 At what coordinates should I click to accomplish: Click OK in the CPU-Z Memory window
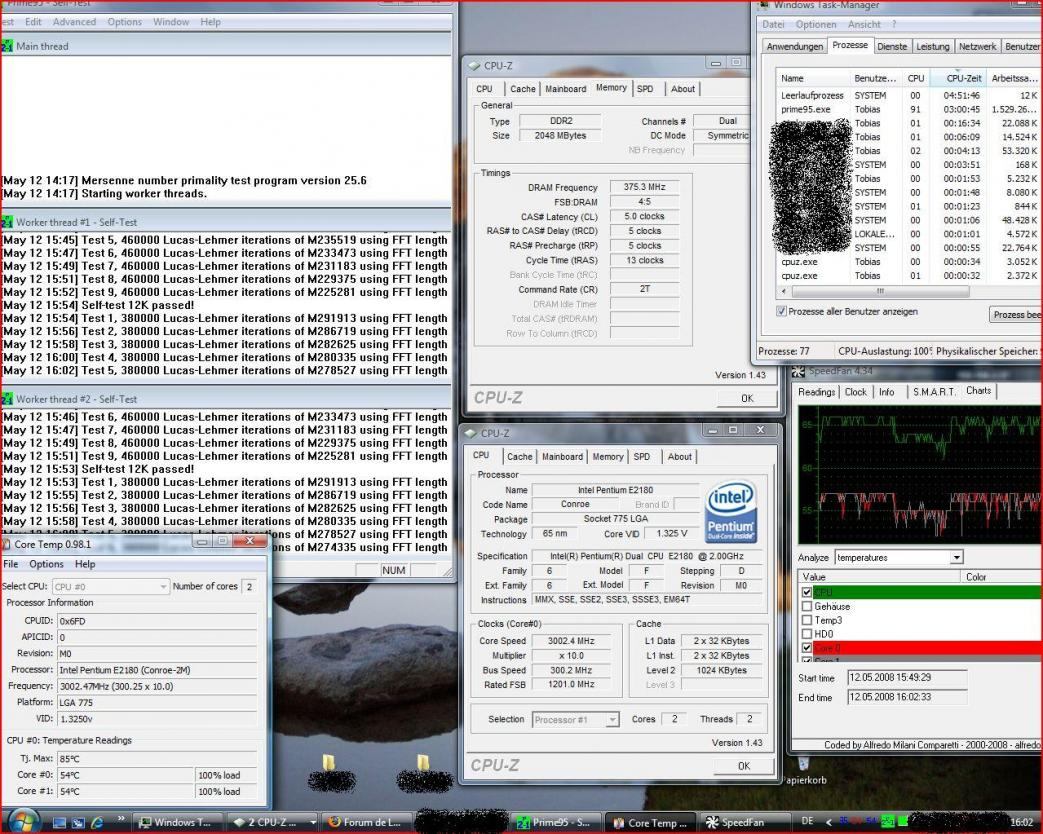point(746,398)
